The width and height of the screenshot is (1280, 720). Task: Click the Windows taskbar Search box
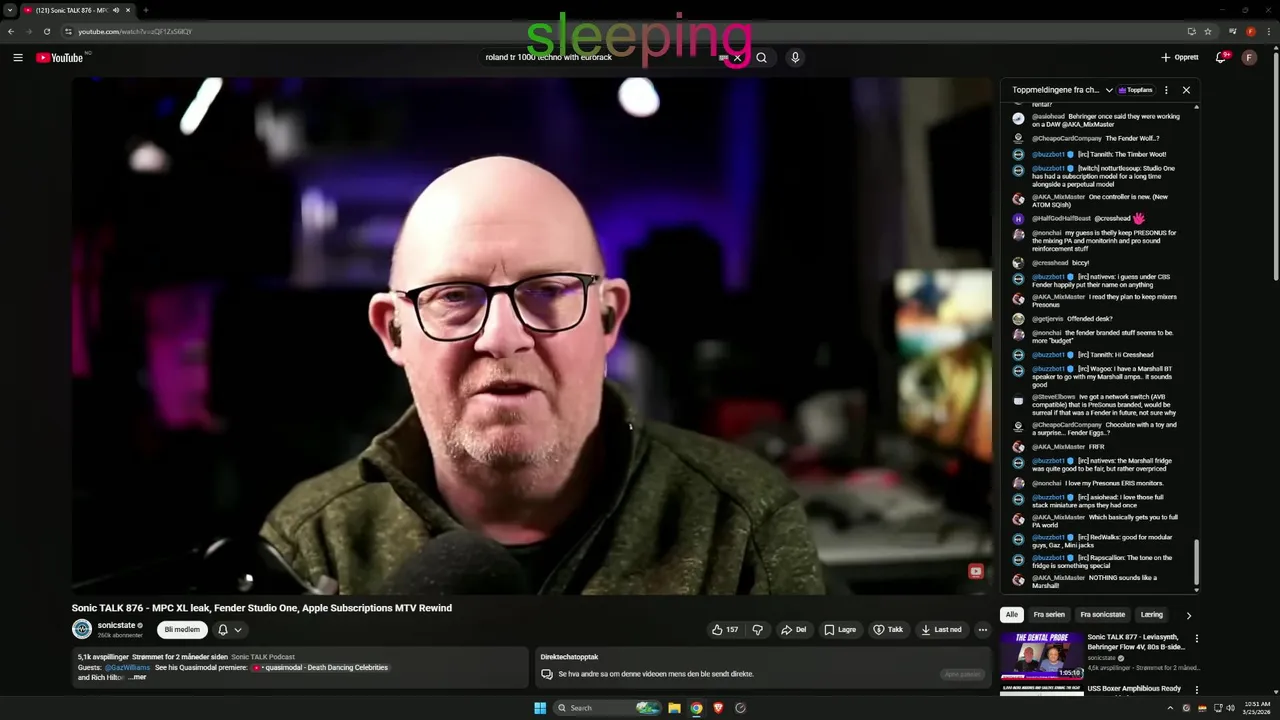pos(609,708)
